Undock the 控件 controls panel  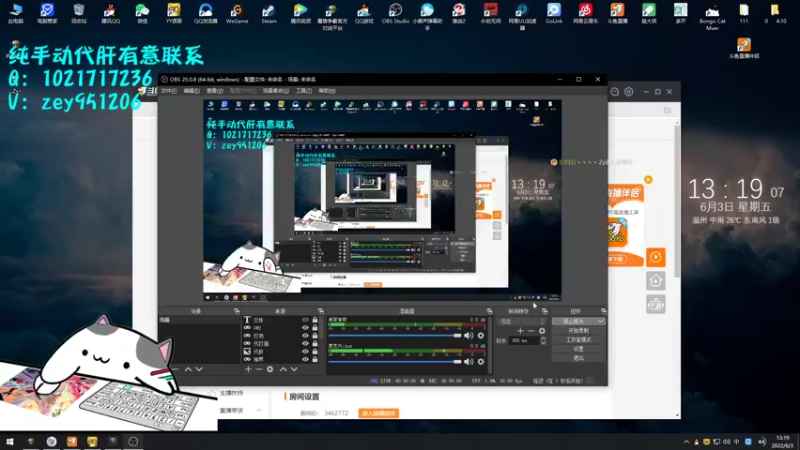tap(604, 311)
